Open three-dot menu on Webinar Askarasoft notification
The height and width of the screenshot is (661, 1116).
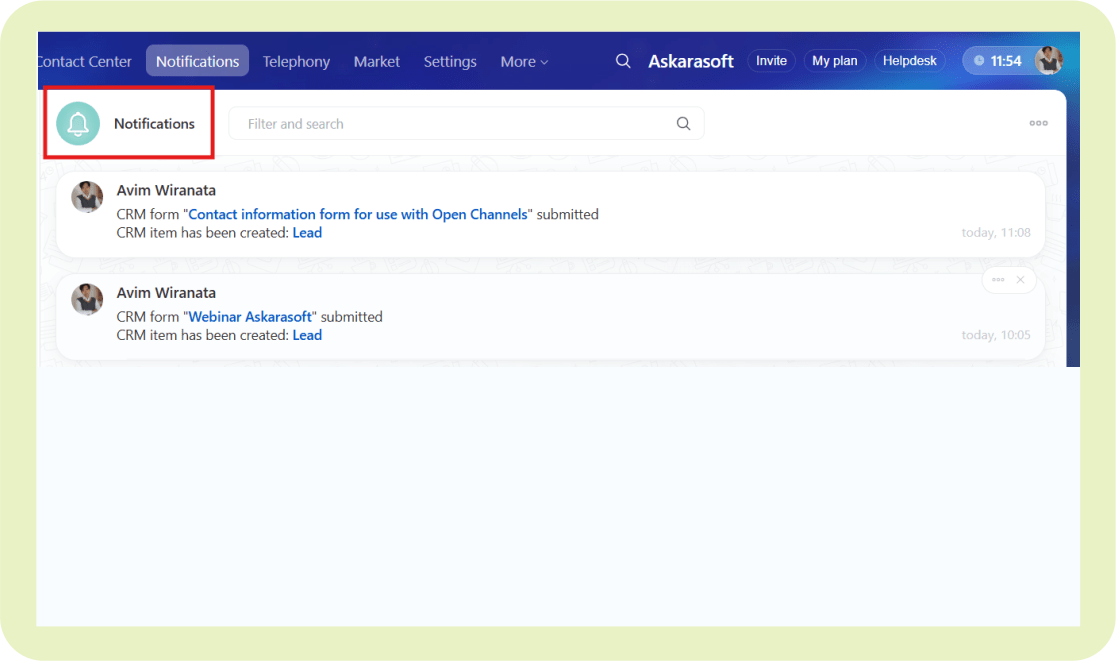998,280
